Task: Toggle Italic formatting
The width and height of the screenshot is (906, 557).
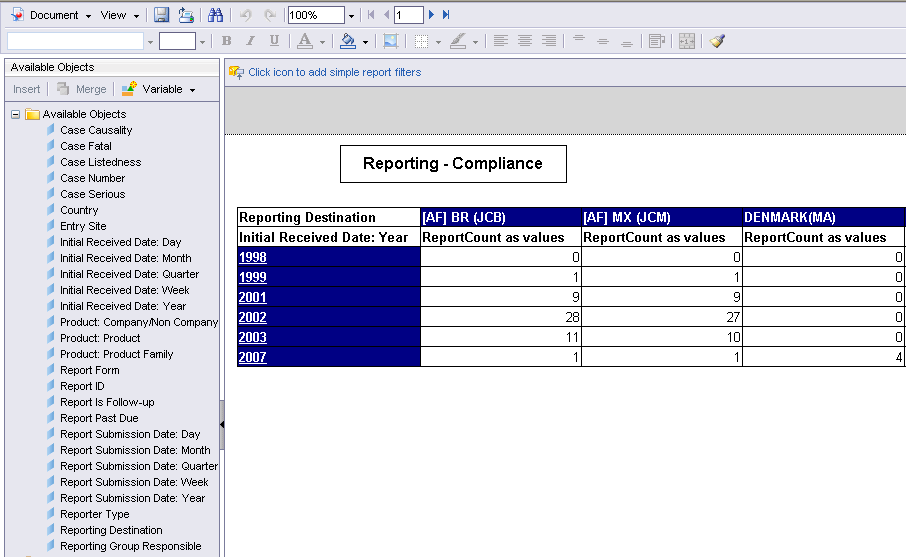Action: click(250, 41)
